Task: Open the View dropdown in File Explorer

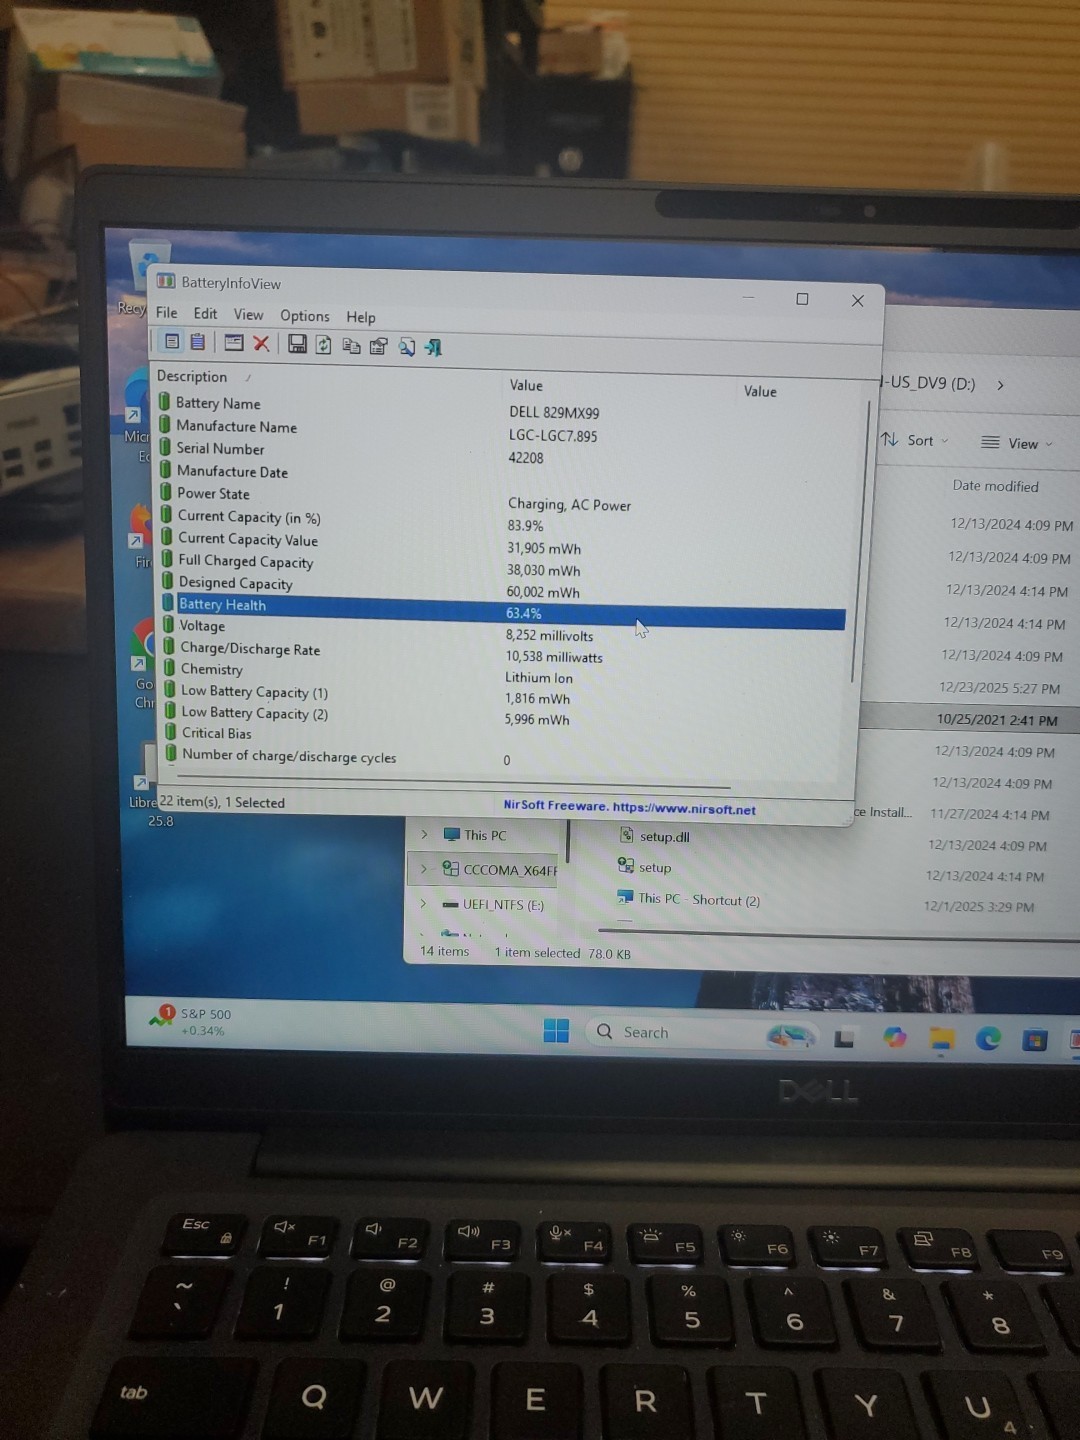Action: click(x=1017, y=443)
